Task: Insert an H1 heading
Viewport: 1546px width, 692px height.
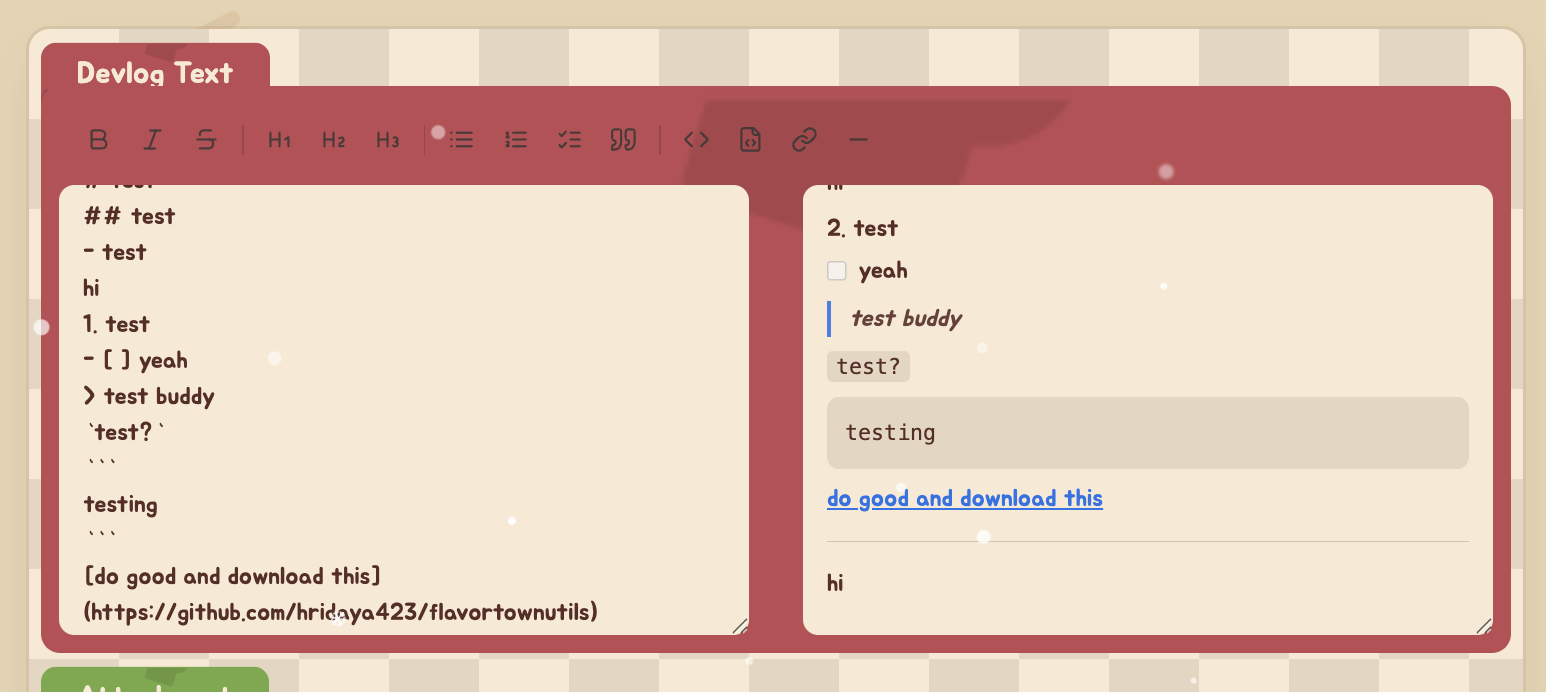Action: (x=279, y=140)
